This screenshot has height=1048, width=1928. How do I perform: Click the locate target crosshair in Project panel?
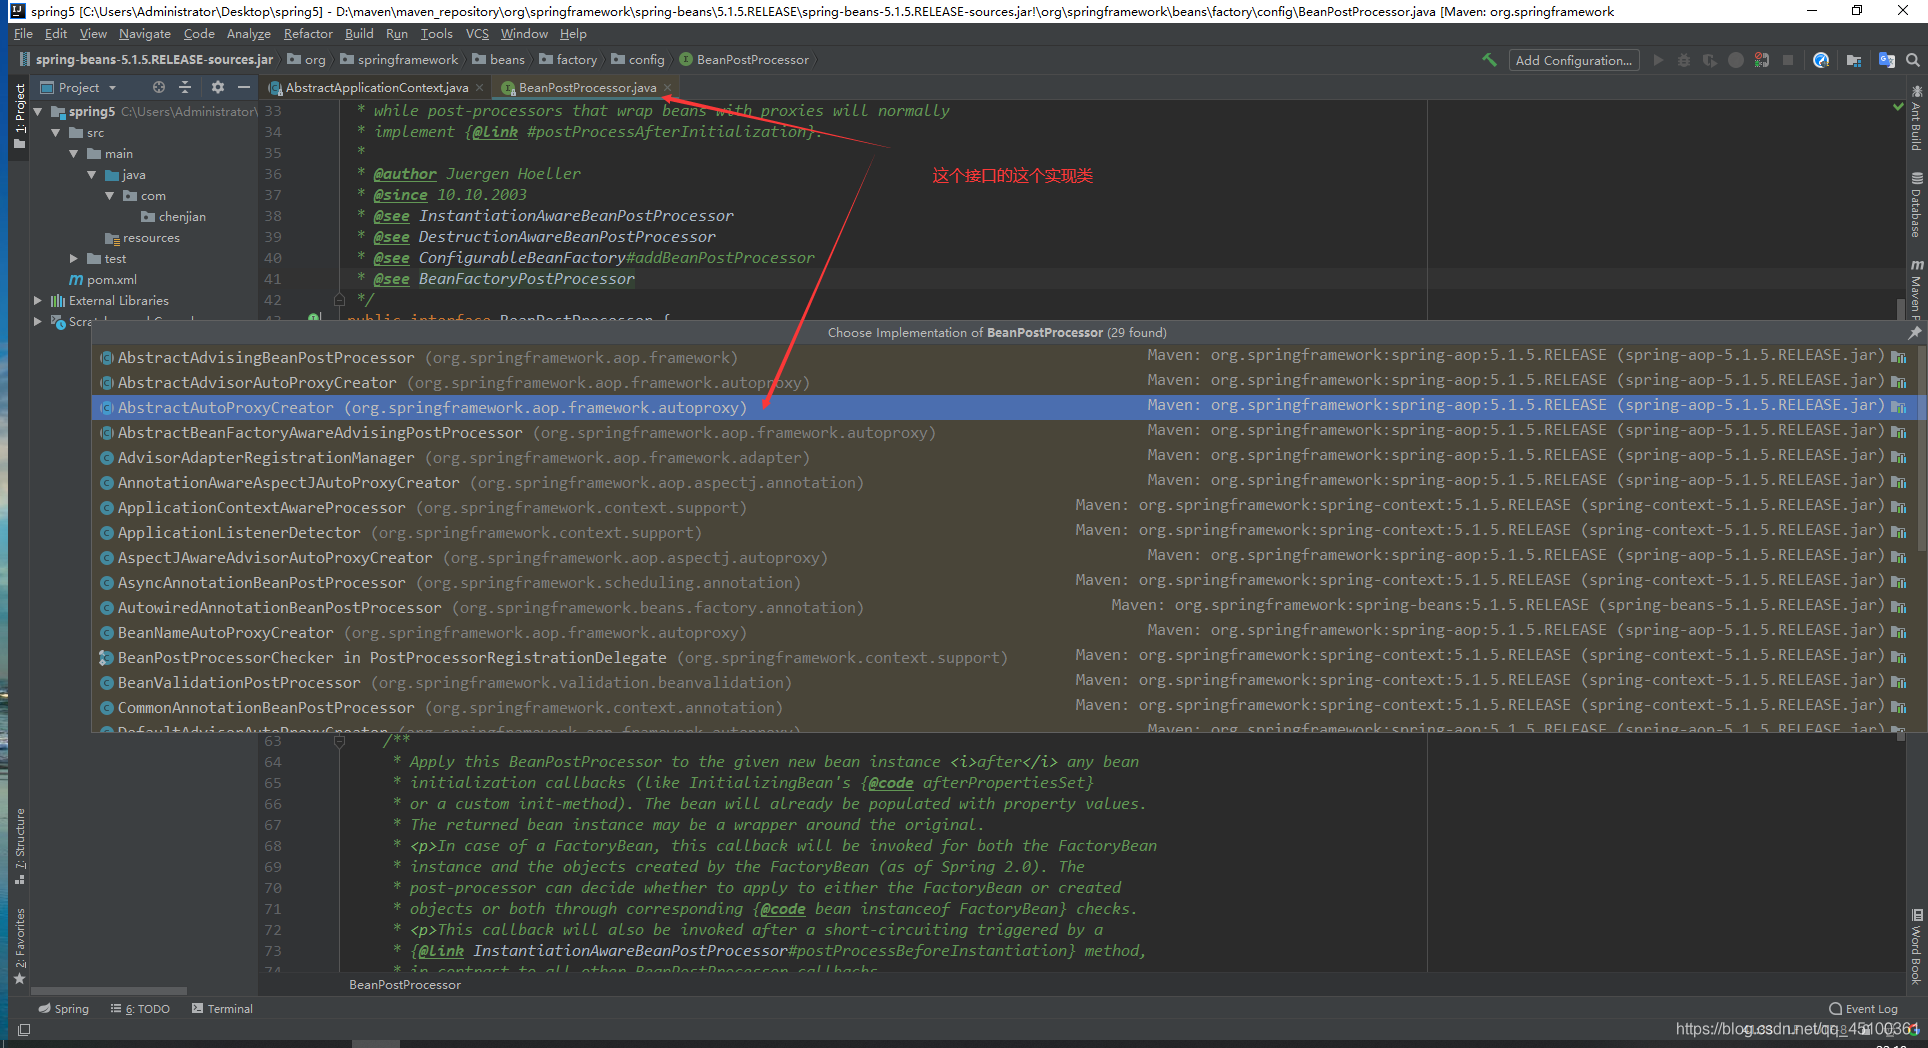click(158, 87)
